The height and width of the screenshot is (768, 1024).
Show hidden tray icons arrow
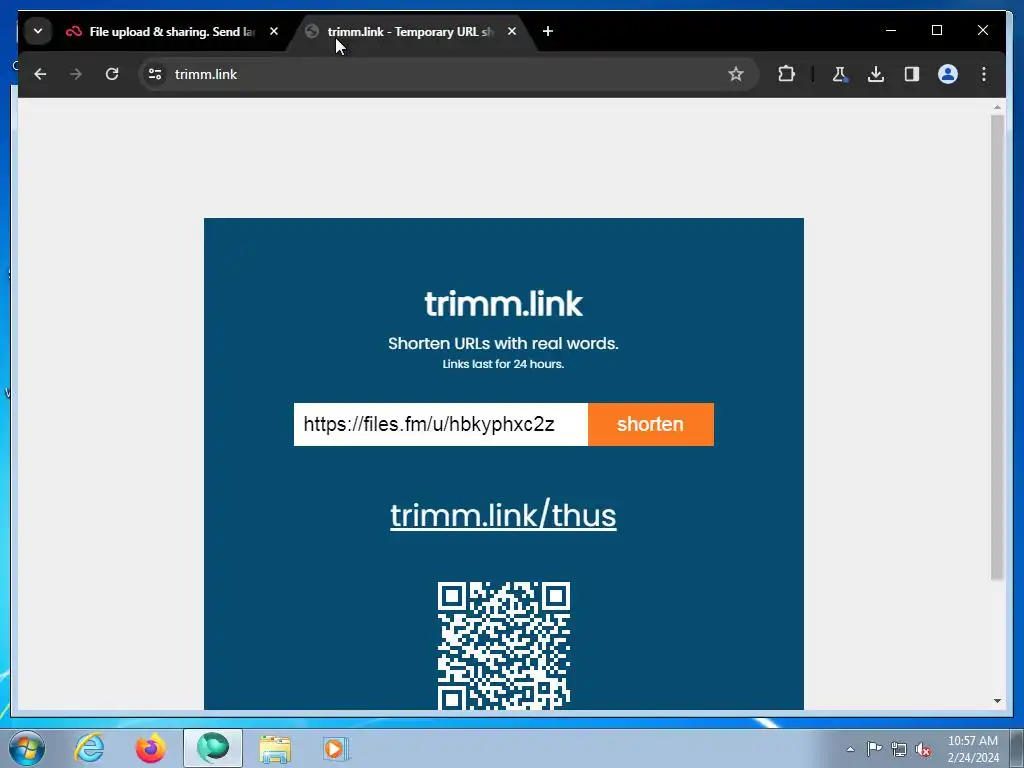point(850,749)
